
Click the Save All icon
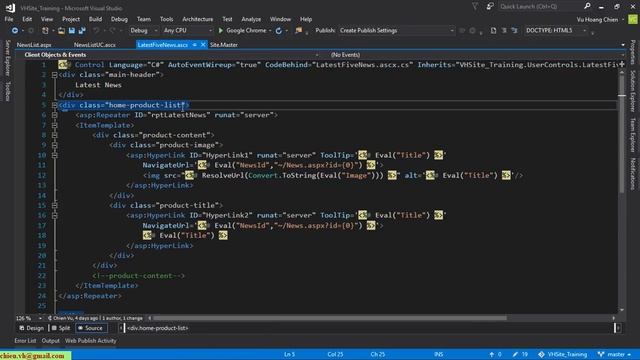pos(82,31)
